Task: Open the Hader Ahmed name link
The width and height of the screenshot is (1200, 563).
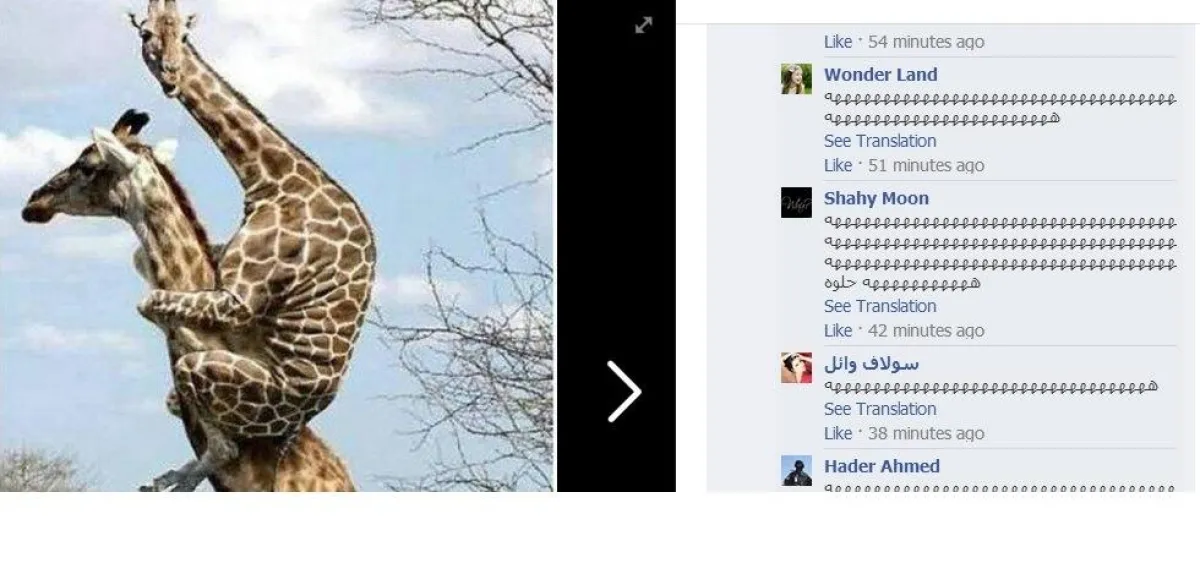Action: 882,466
